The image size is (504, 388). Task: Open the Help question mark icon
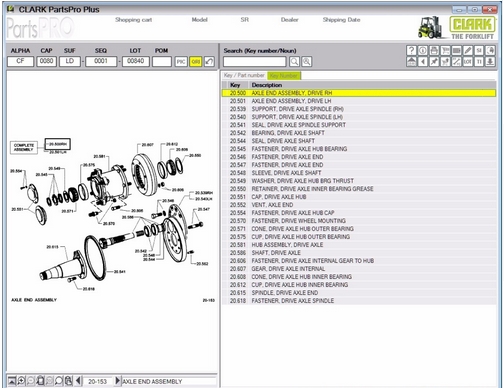(412, 51)
